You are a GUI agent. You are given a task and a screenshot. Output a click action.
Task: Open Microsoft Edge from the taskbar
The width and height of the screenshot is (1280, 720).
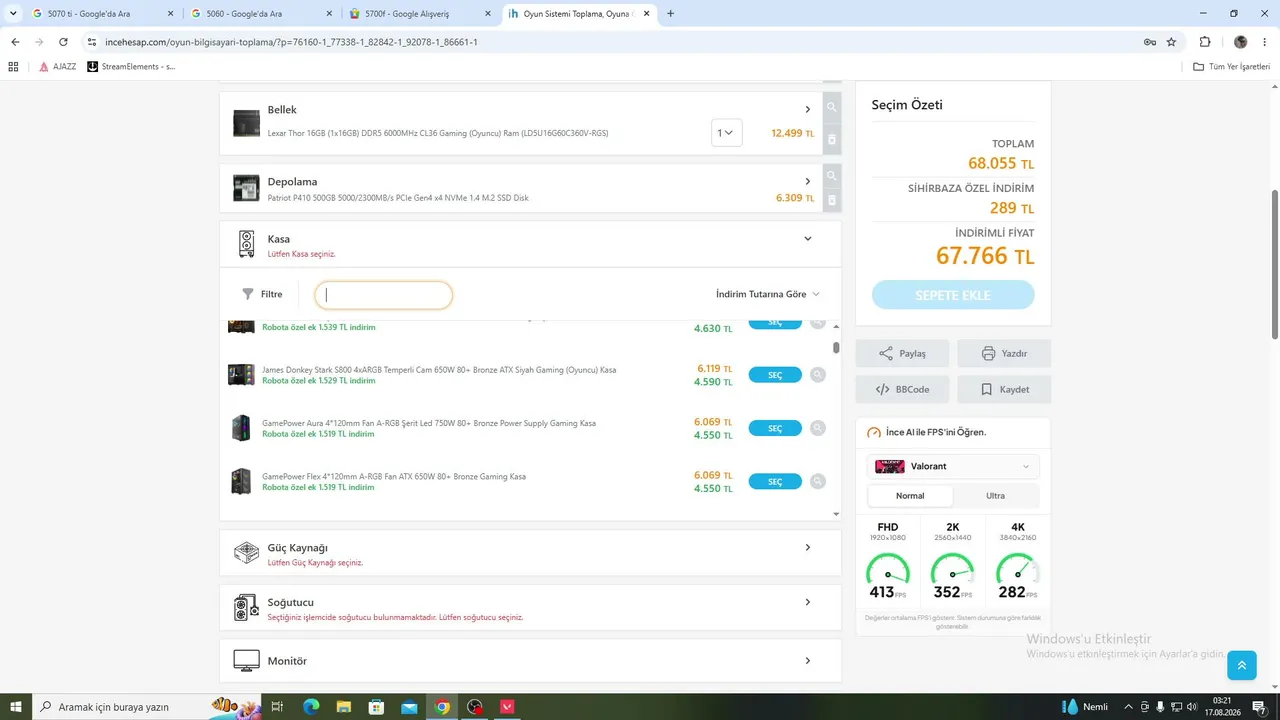310,707
